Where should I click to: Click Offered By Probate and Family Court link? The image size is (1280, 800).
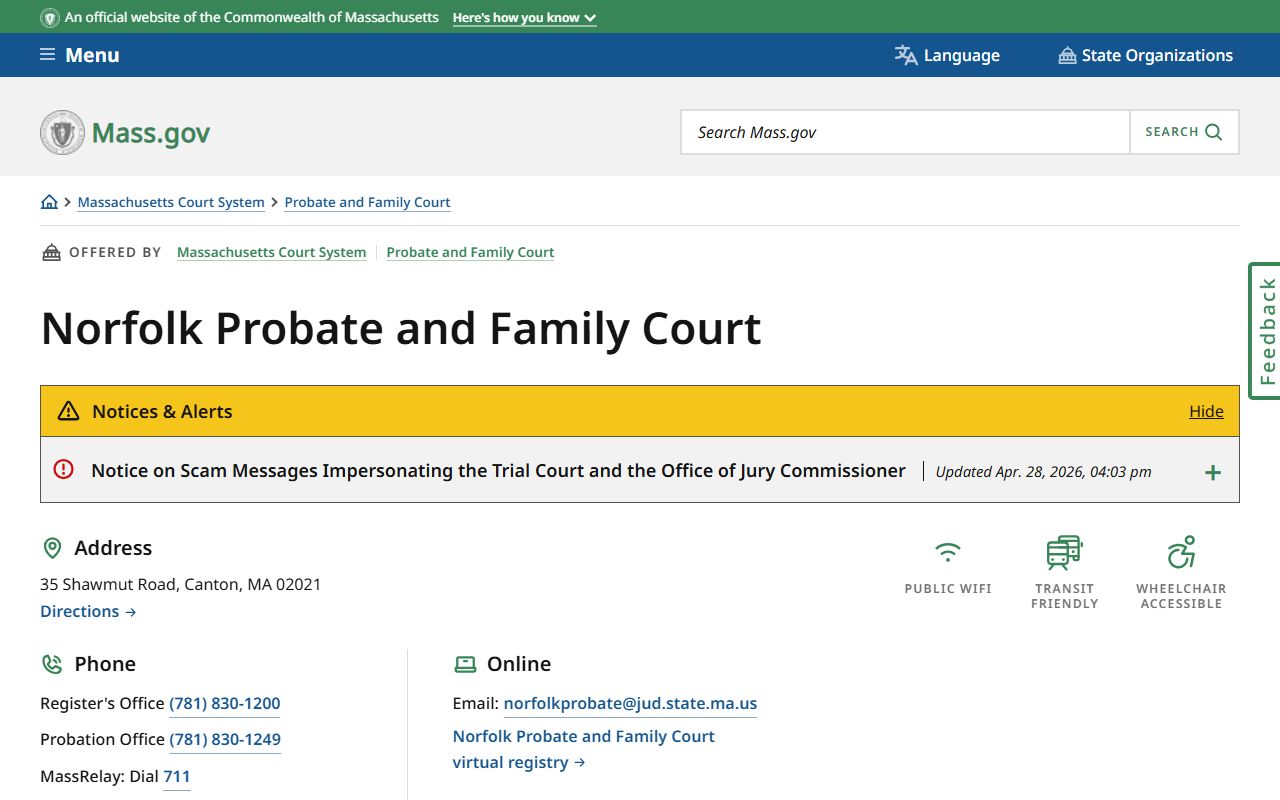470,252
